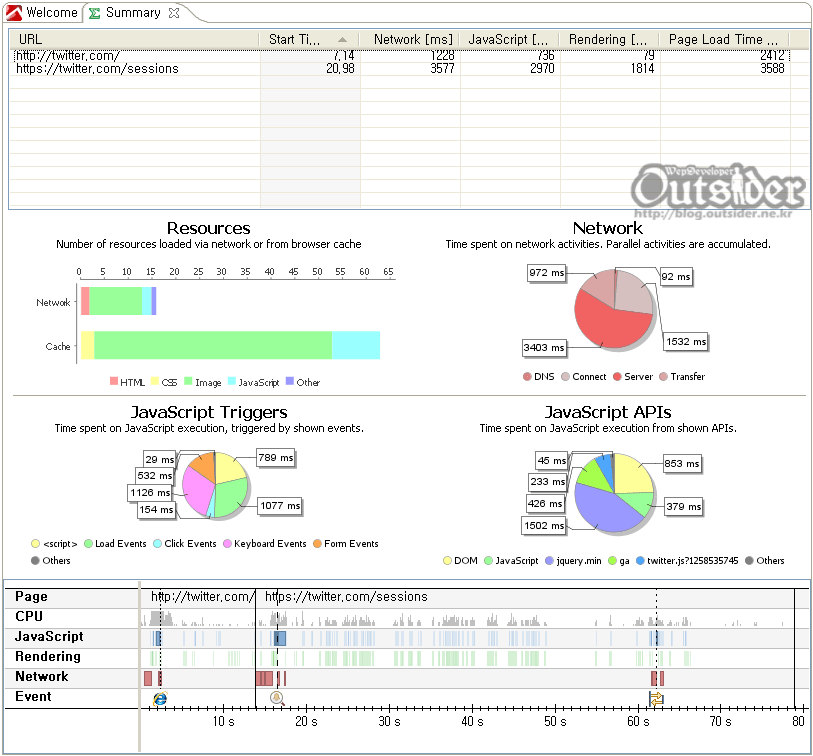Select http://twitter.com/ page in timeline
The image size is (813, 756).
tap(200, 597)
